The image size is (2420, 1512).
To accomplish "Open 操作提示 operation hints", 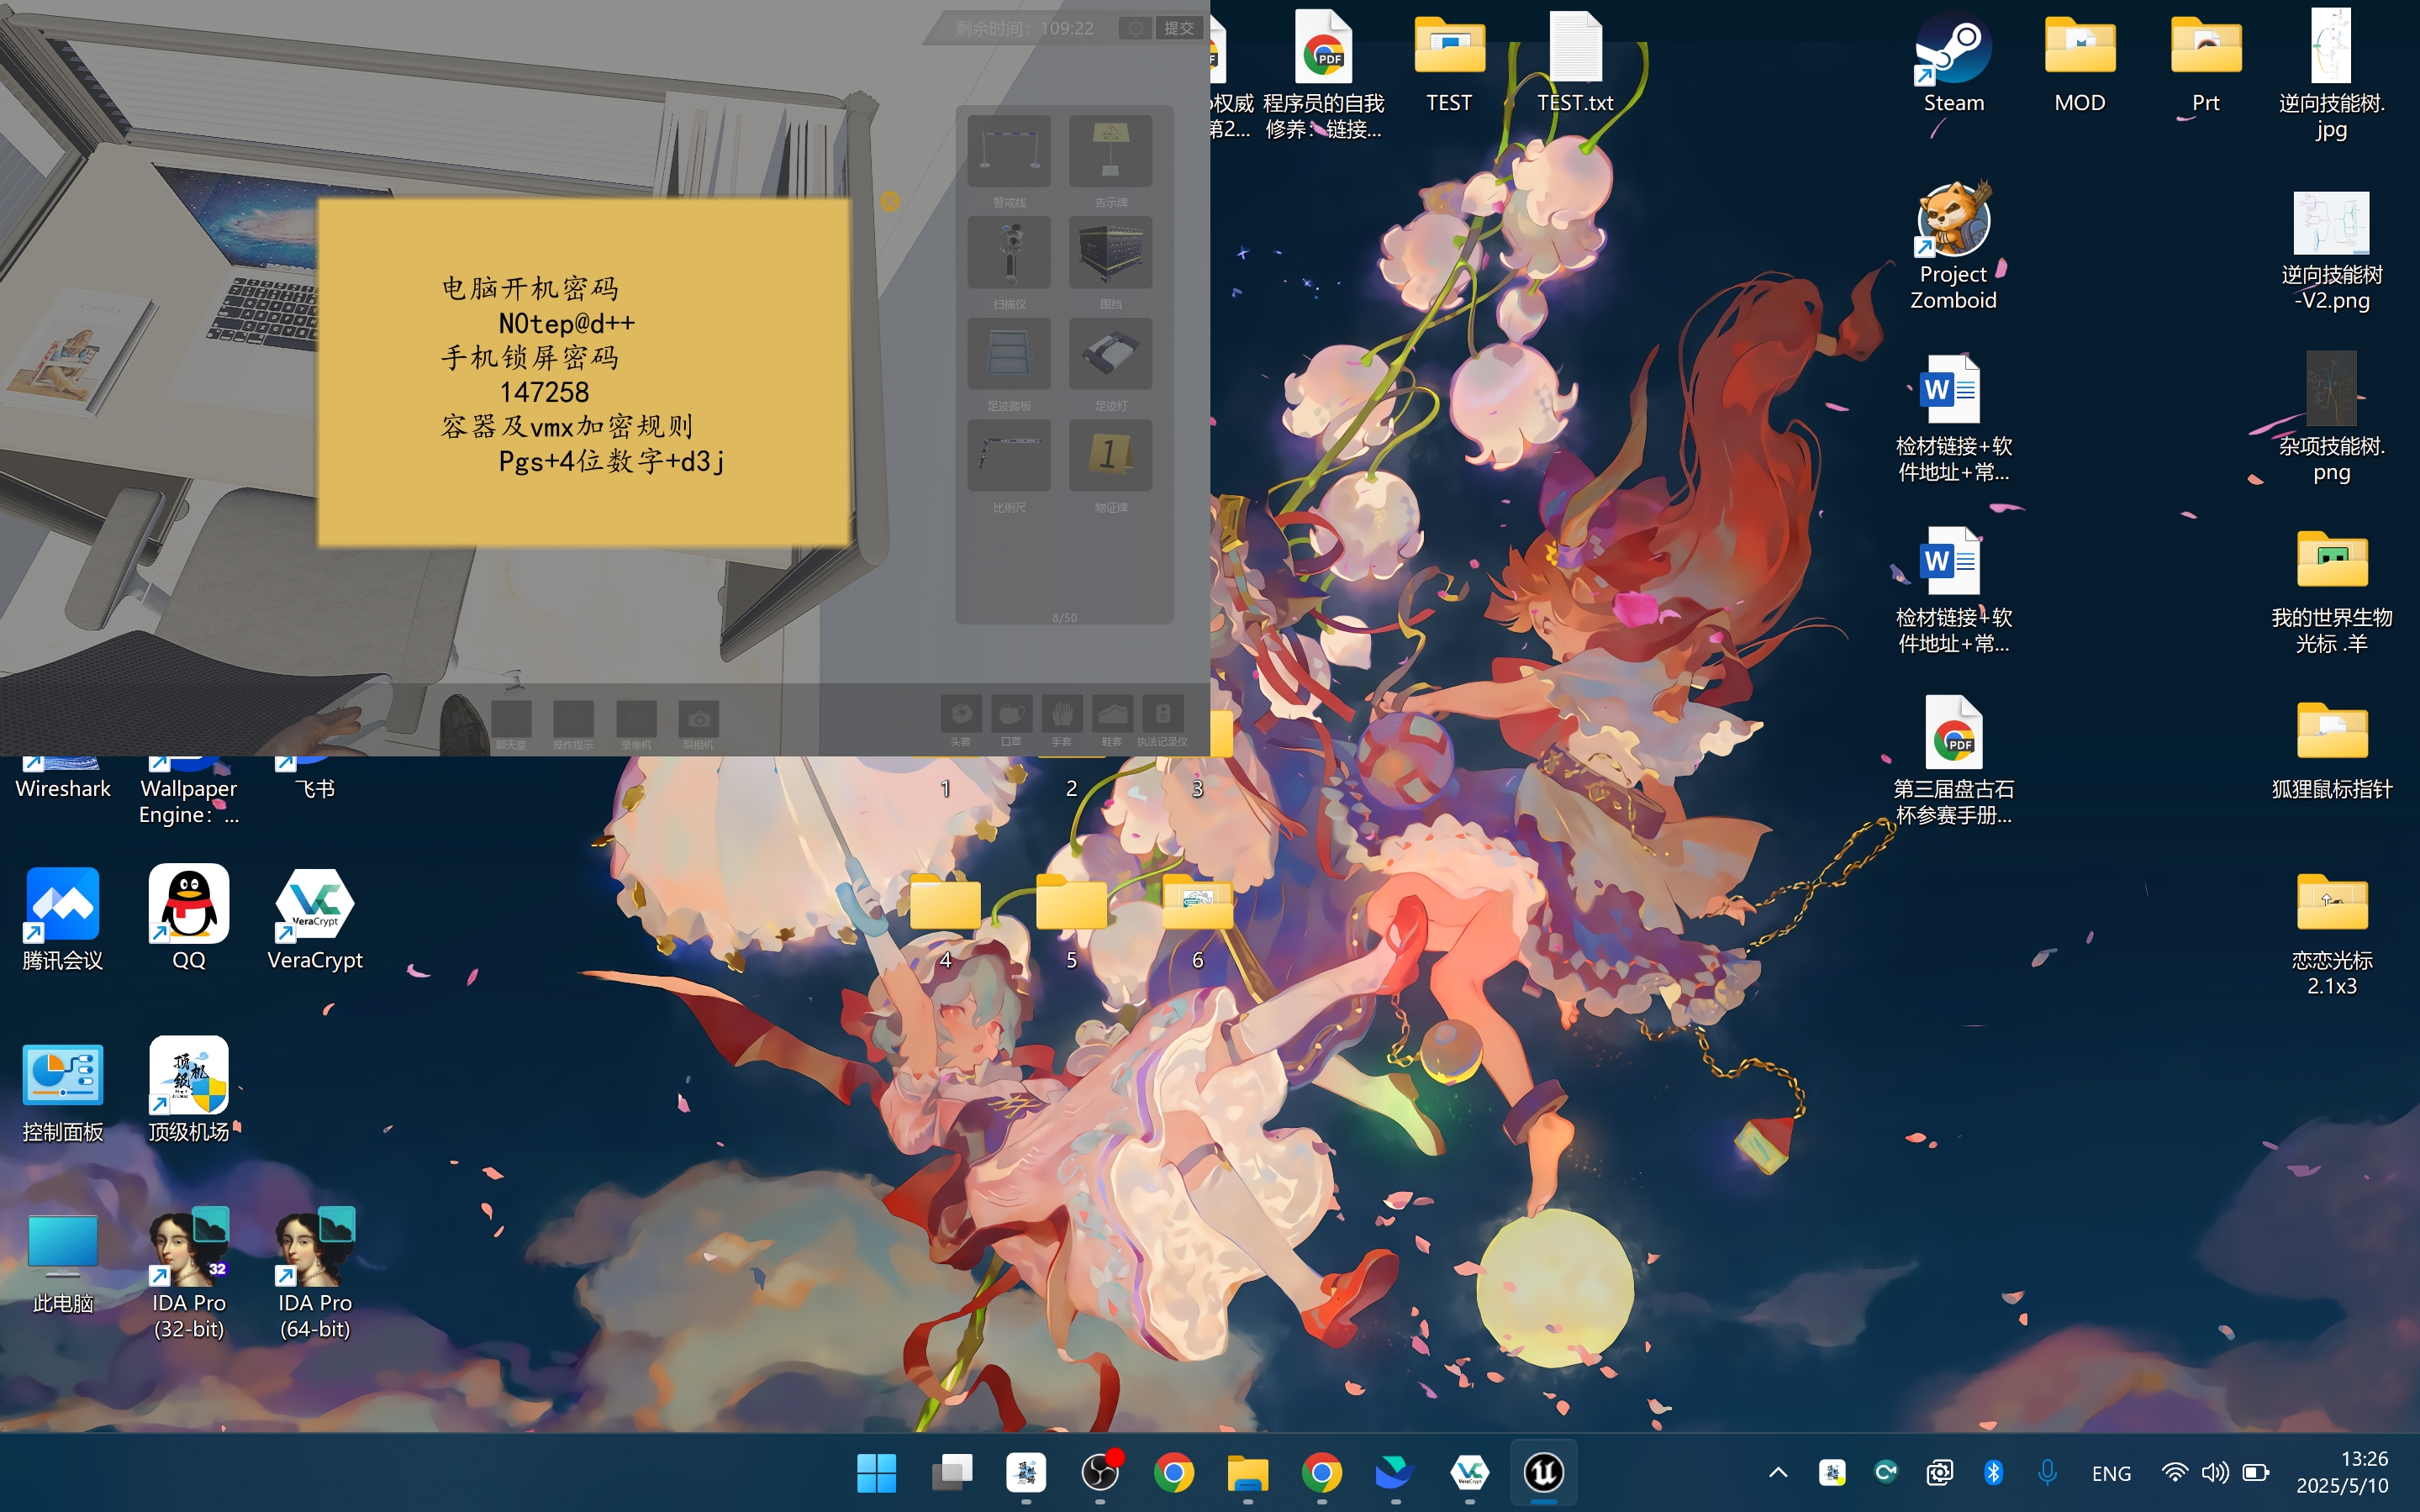I will click(x=573, y=719).
